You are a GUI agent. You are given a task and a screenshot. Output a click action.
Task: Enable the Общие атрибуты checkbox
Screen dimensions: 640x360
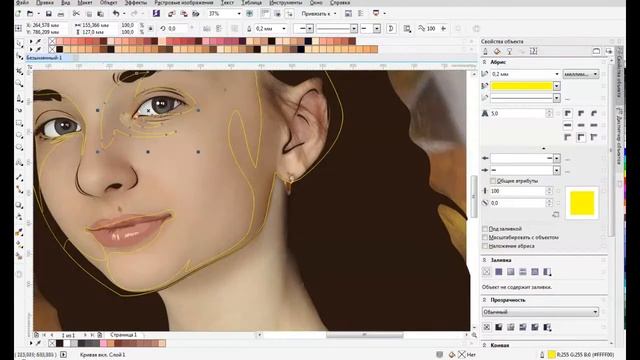pos(493,181)
